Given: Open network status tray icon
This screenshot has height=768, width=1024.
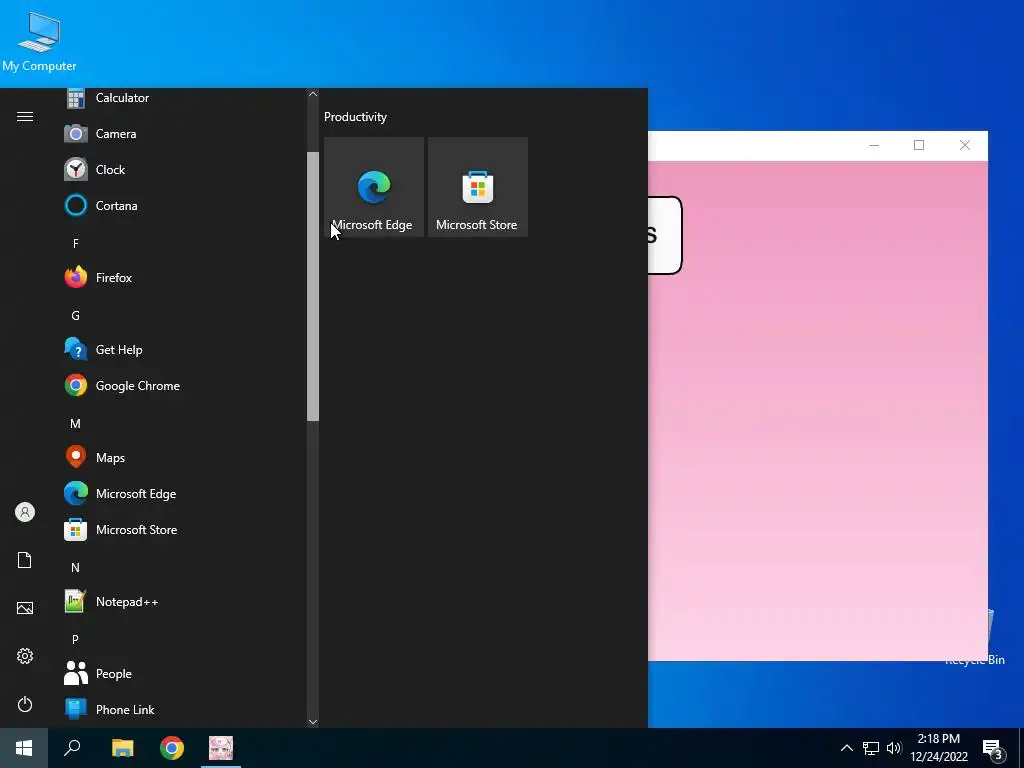Looking at the screenshot, I should point(871,748).
